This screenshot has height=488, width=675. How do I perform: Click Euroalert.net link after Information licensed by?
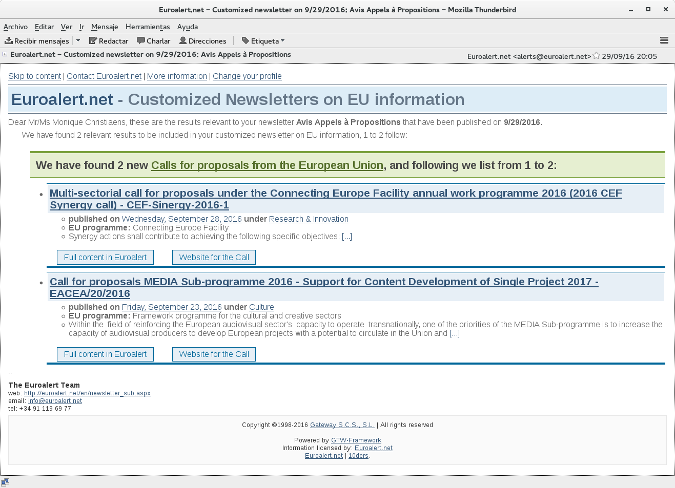tap(374, 448)
